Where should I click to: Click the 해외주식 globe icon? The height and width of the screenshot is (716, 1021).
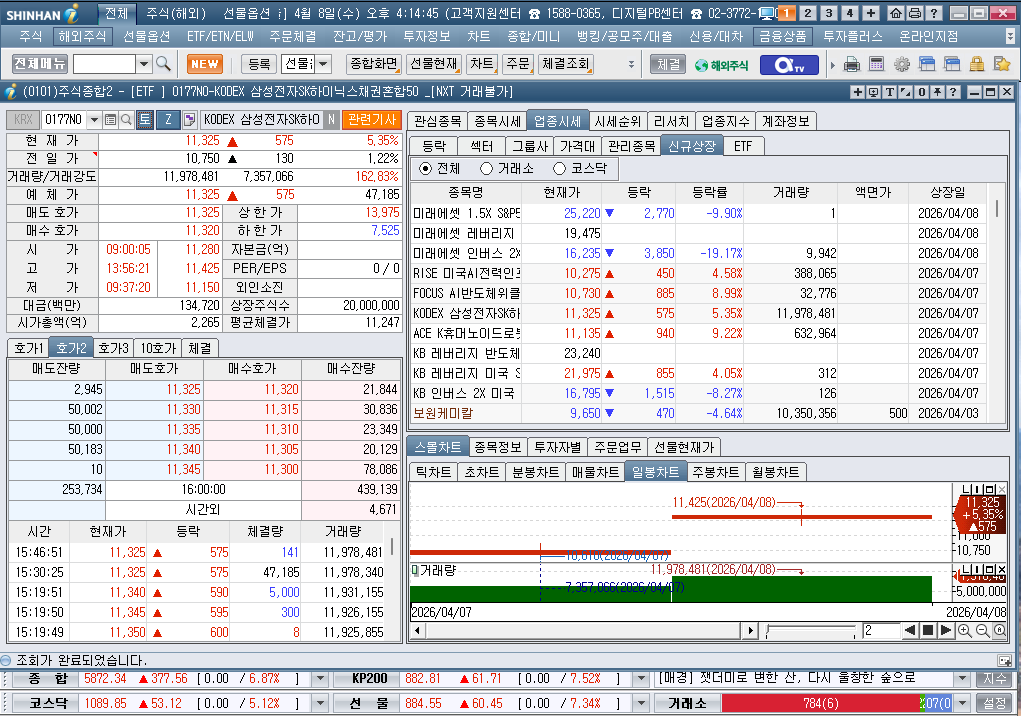tap(721, 64)
